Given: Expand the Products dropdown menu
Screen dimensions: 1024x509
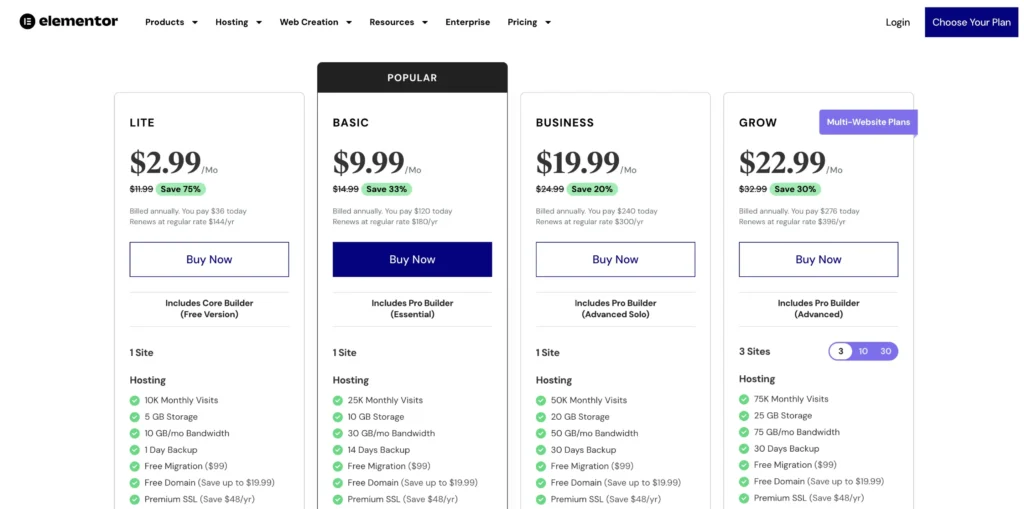Looking at the screenshot, I should (x=171, y=22).
